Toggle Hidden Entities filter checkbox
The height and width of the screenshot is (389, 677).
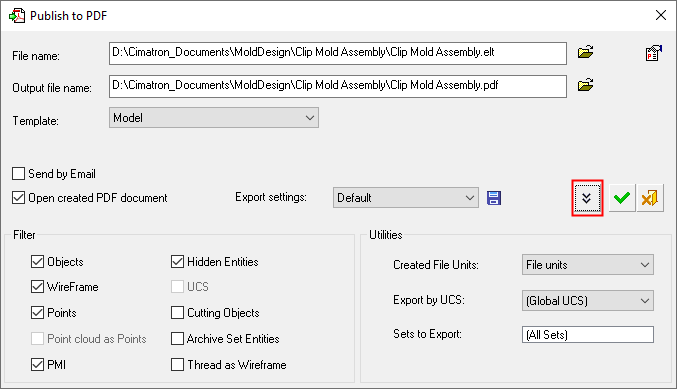[x=177, y=262]
